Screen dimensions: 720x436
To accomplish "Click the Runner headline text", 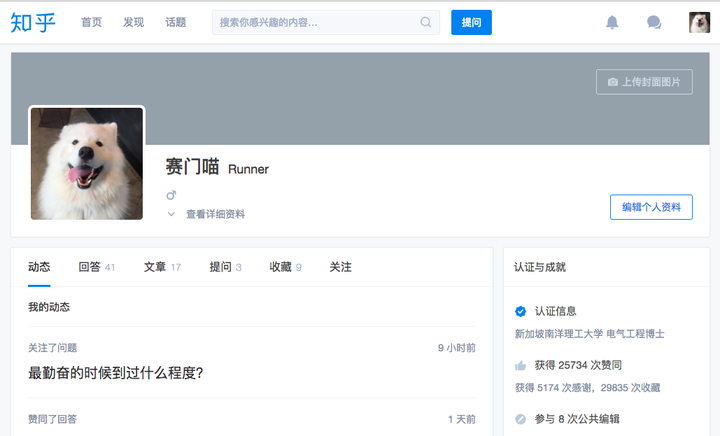I will click(x=248, y=169).
